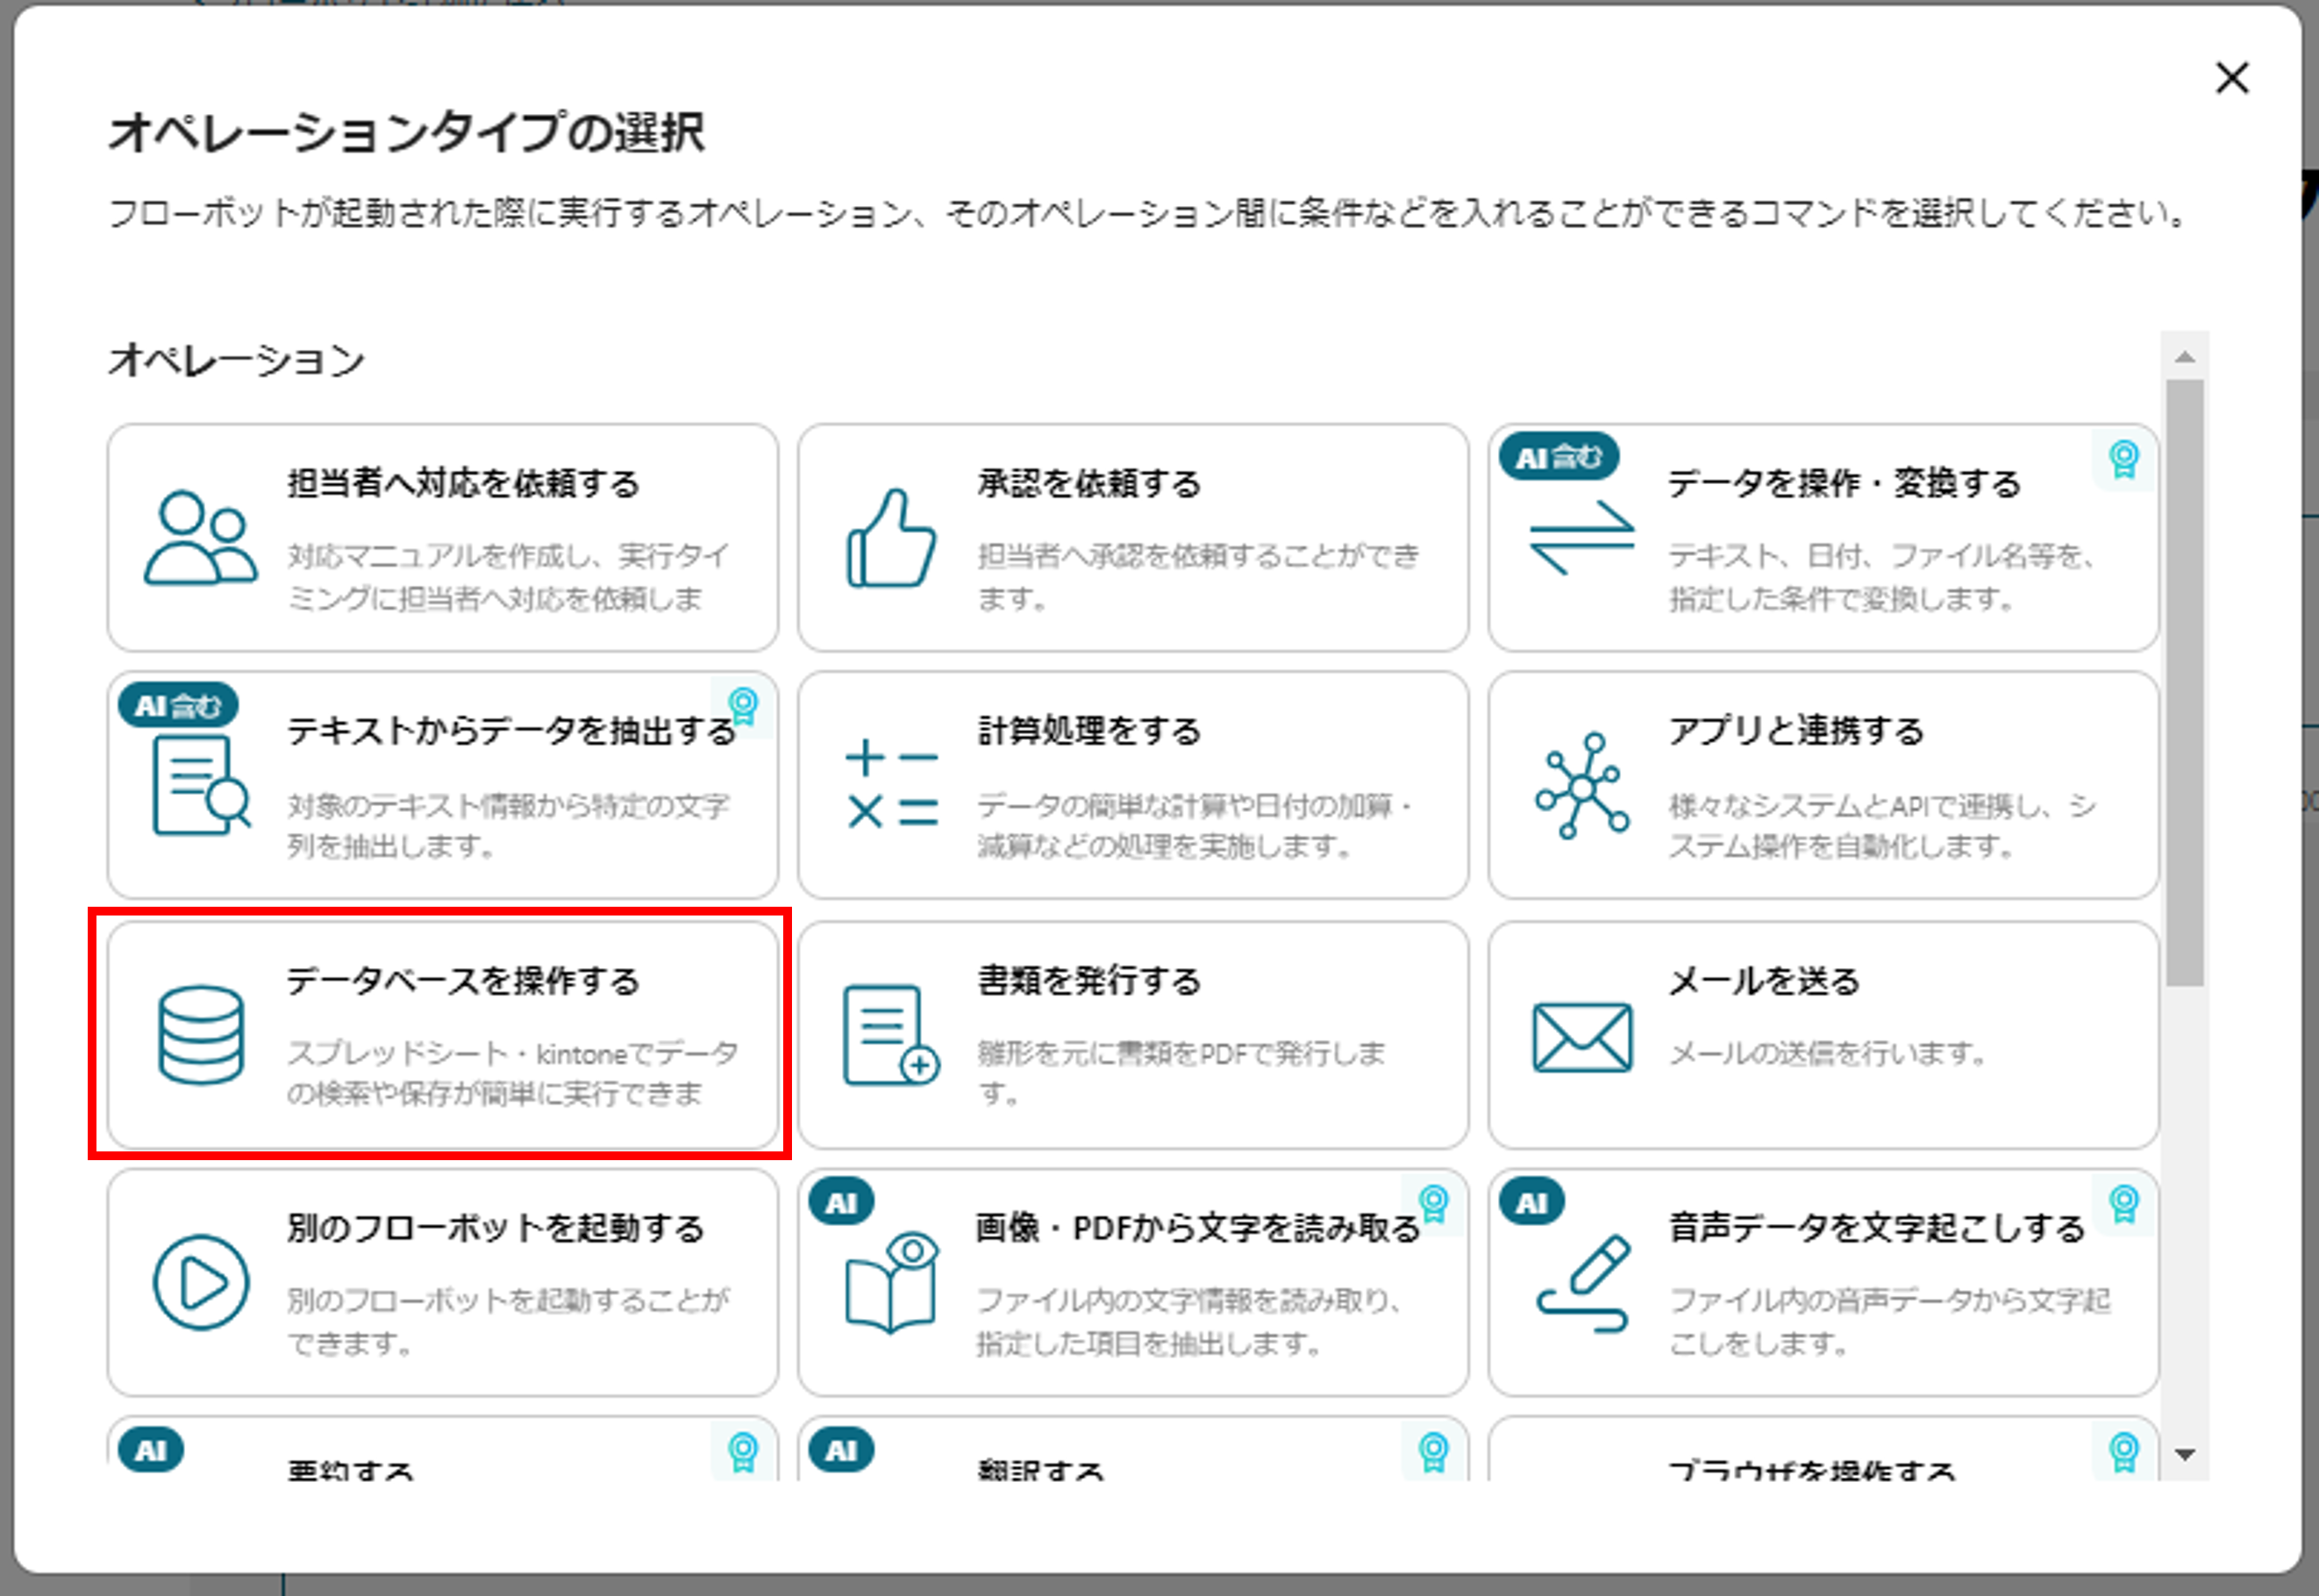Select the データベースを操作する operation title

point(463,981)
